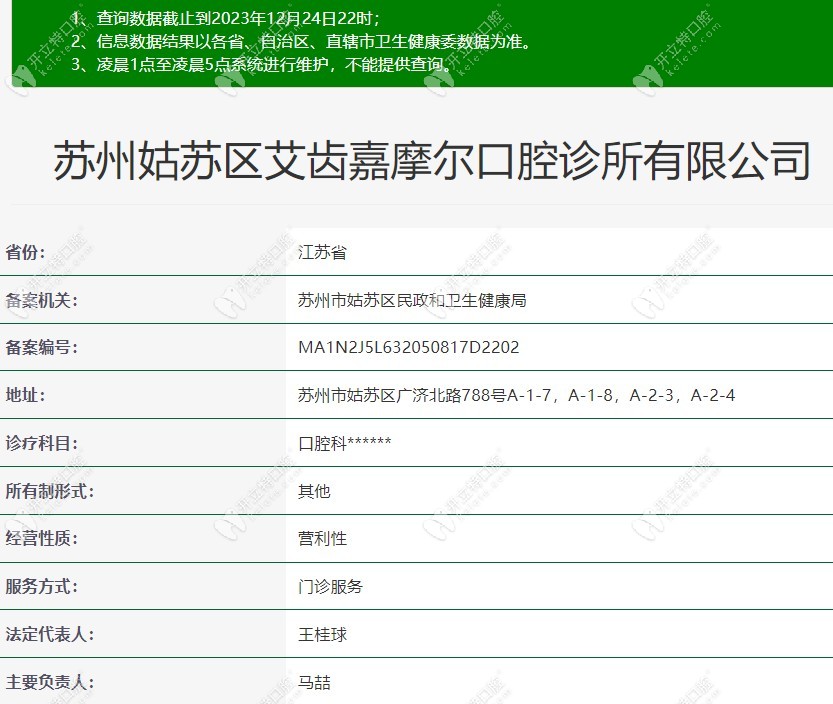
Task: Click the 主要负责人 label
Action: (49, 682)
